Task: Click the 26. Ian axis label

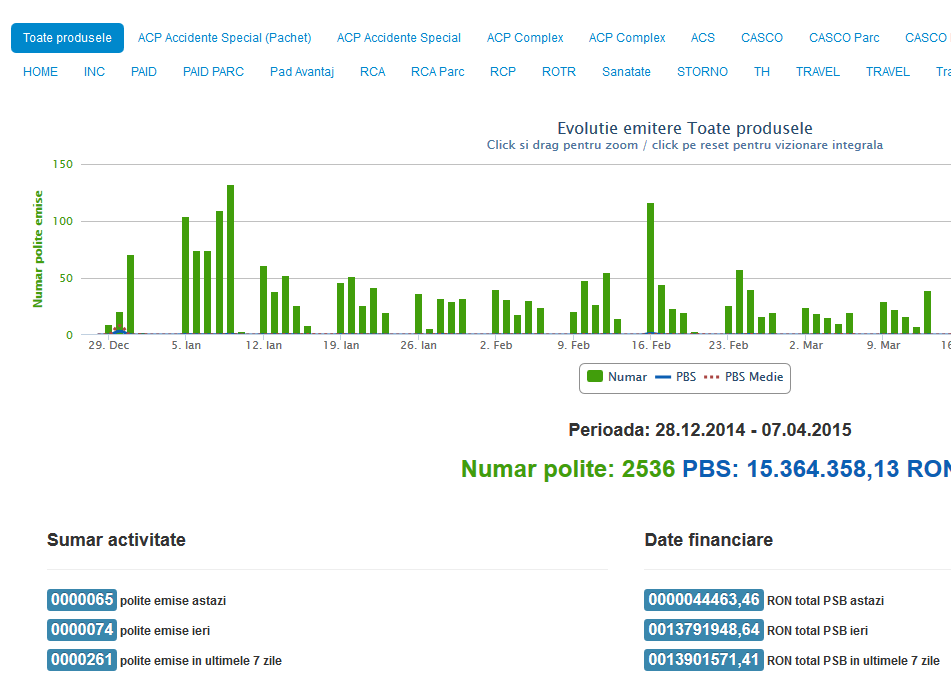Action: (418, 345)
